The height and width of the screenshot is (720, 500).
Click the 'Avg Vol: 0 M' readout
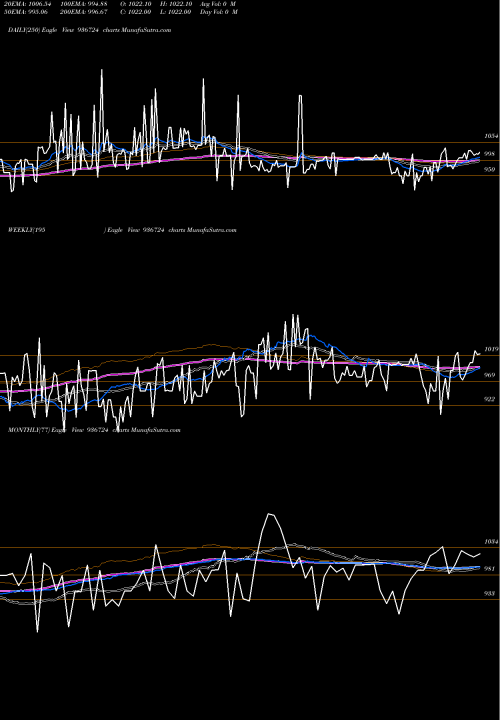pyautogui.click(x=218, y=4)
